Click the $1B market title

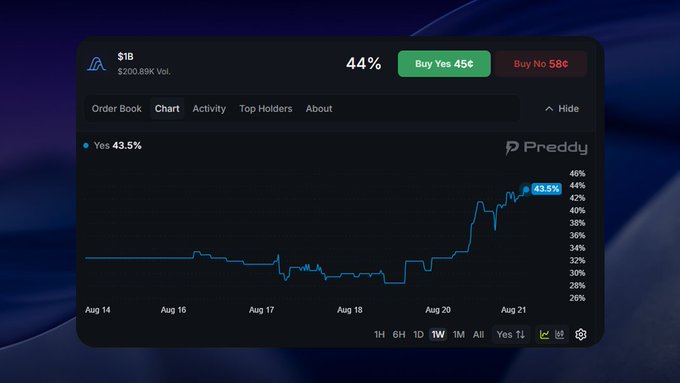[x=125, y=56]
